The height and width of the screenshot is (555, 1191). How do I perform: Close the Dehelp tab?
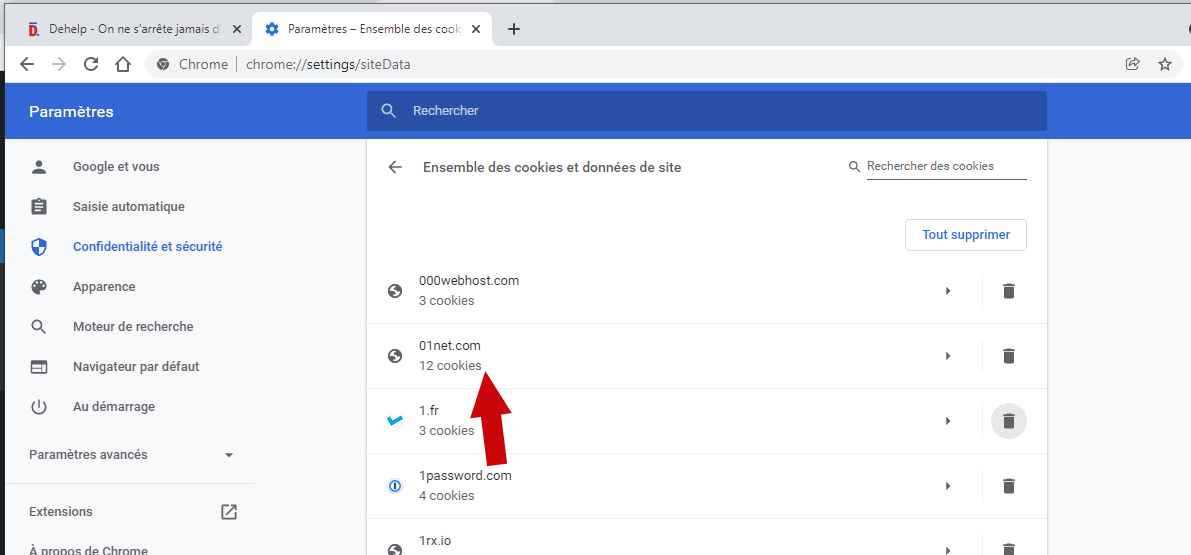(237, 29)
